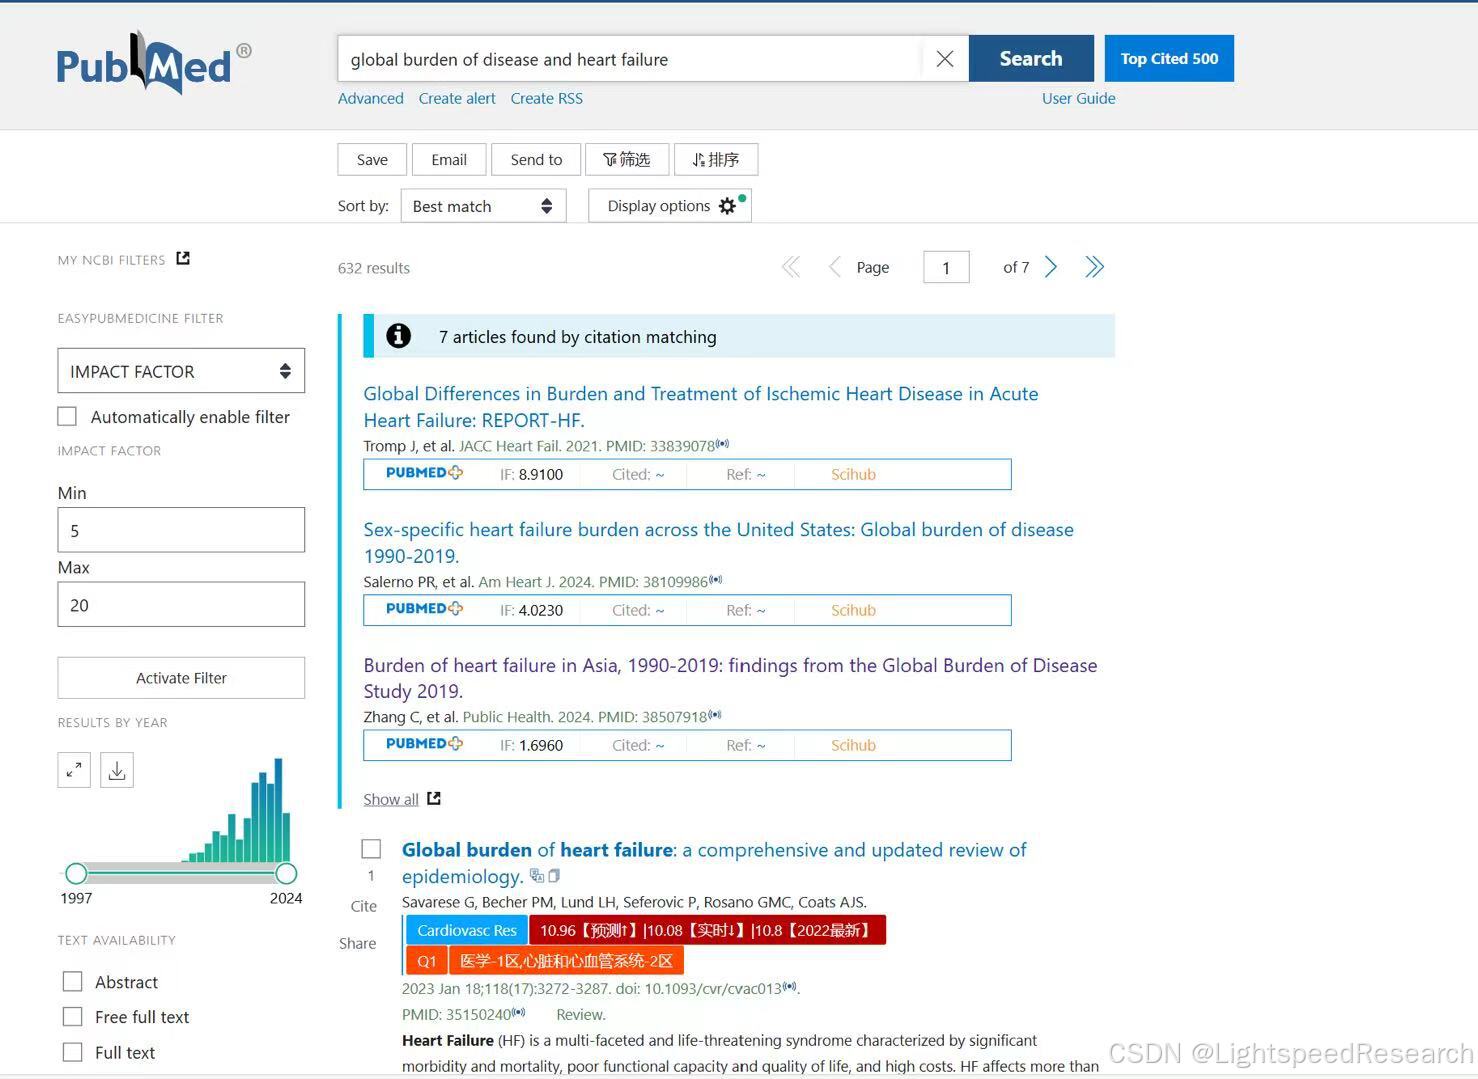Screen dimensions: 1478x1079
Task: Click the 1997 year slider handle
Action: [x=76, y=874]
